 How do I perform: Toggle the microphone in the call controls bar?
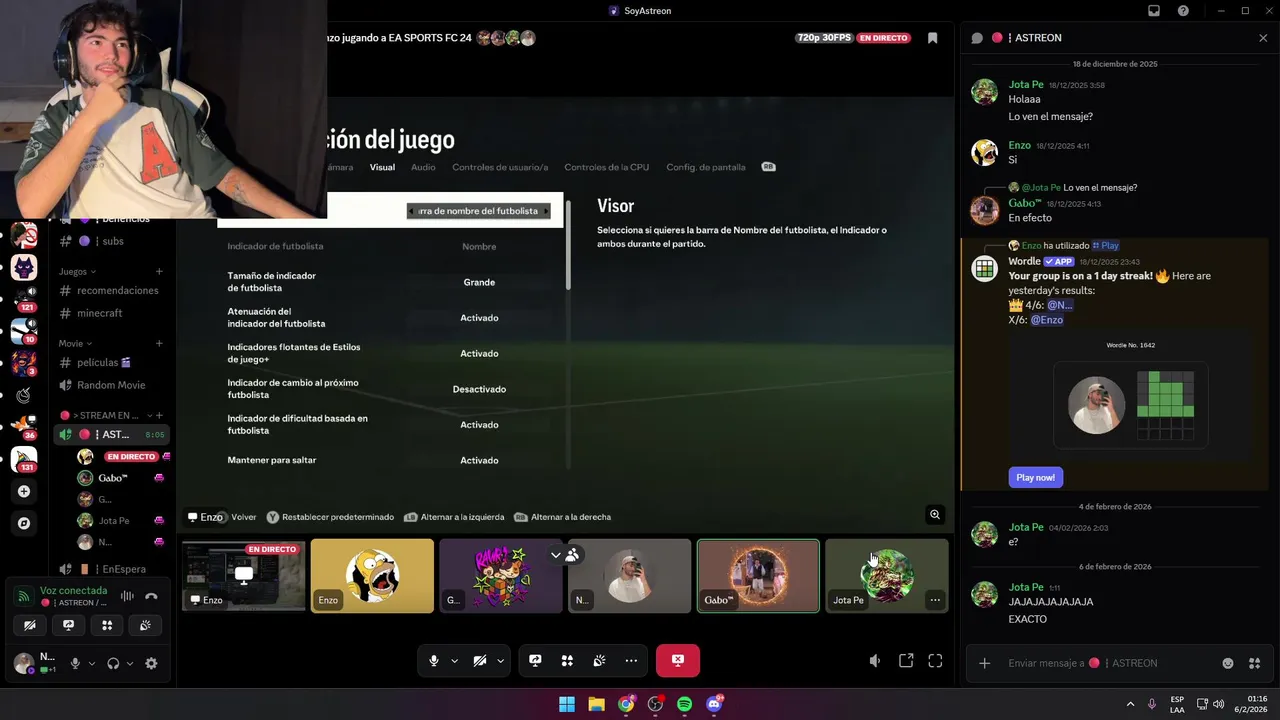pyautogui.click(x=434, y=661)
